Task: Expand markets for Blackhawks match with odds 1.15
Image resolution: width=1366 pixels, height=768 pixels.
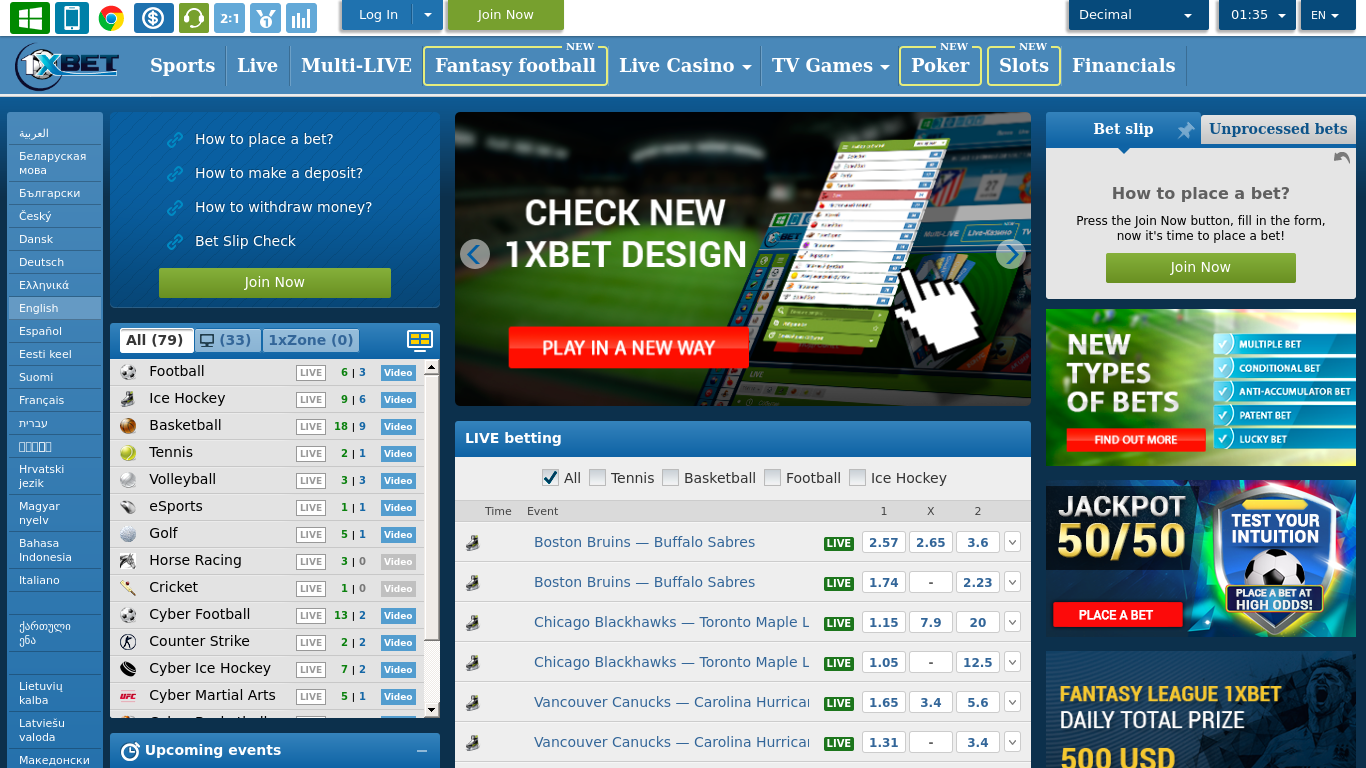Action: 1012,623
